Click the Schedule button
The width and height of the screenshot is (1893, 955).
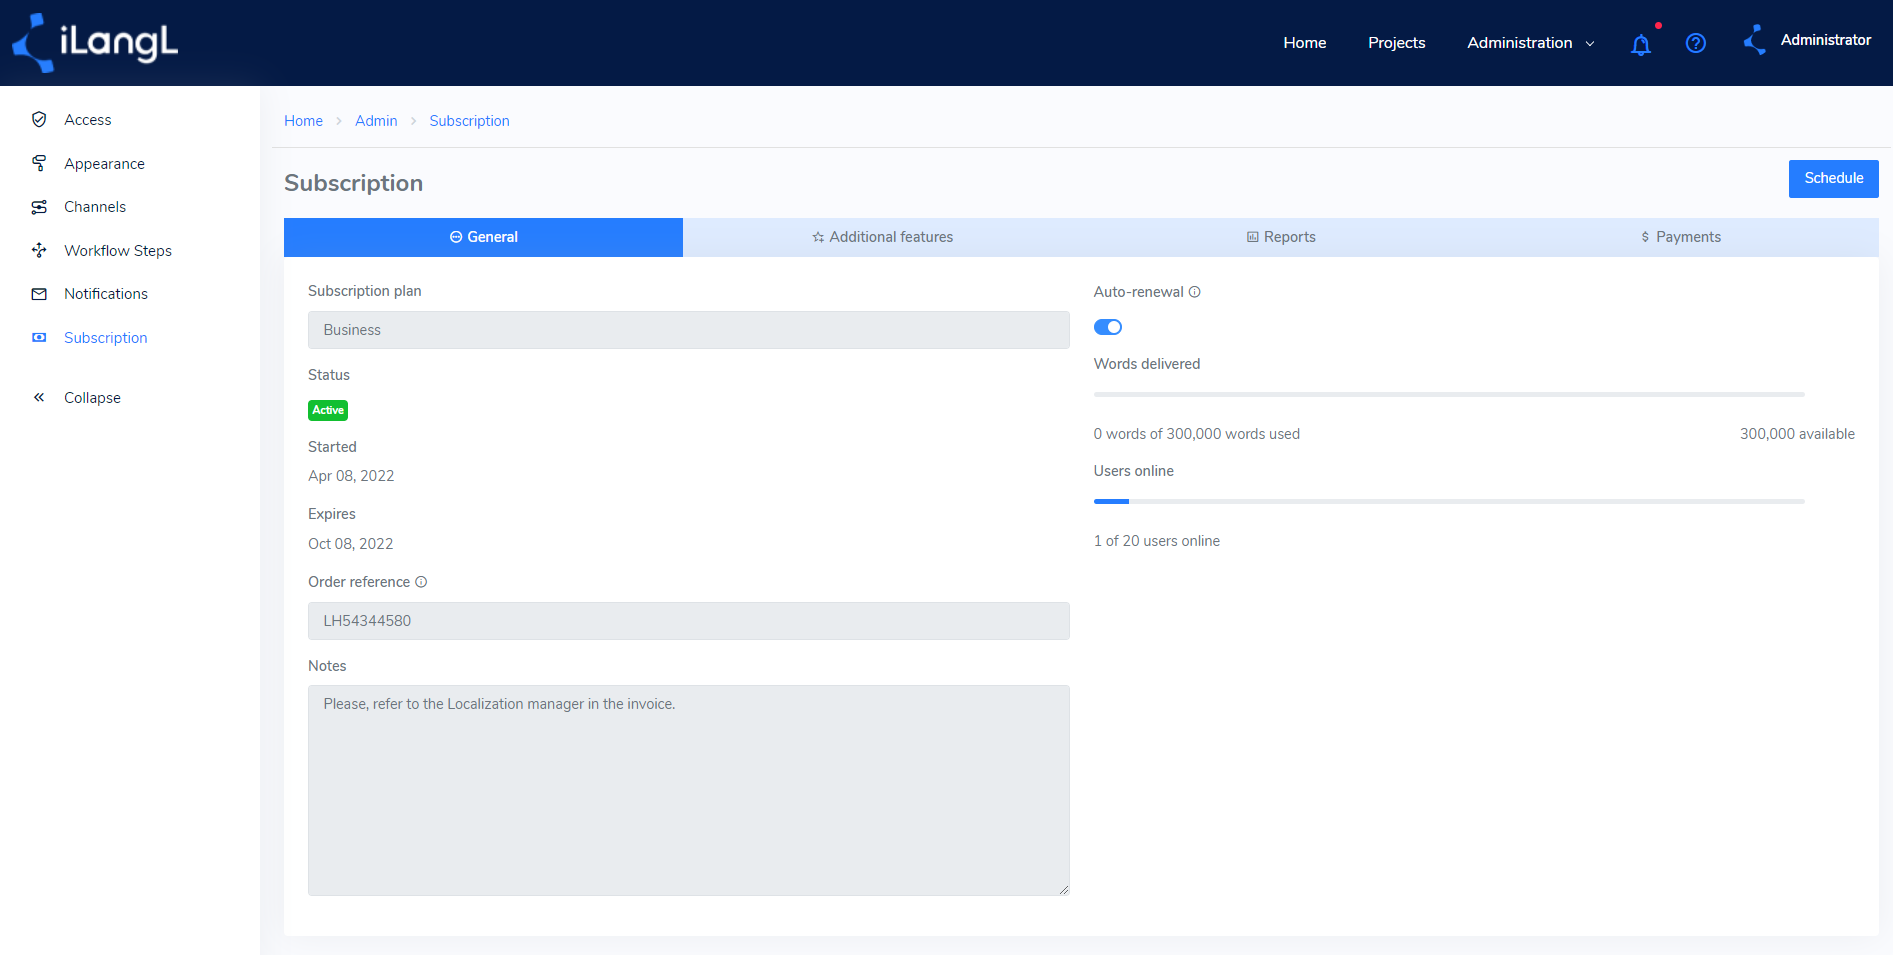tap(1834, 179)
